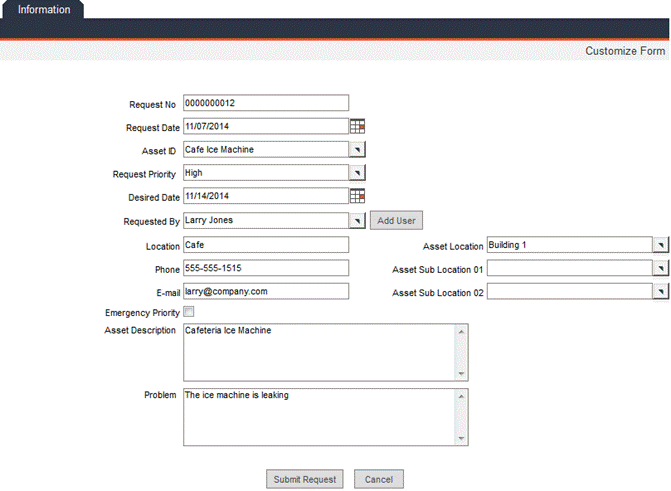Expand the Asset Location dropdown
Image resolution: width=671 pixels, height=491 pixels.
click(660, 245)
